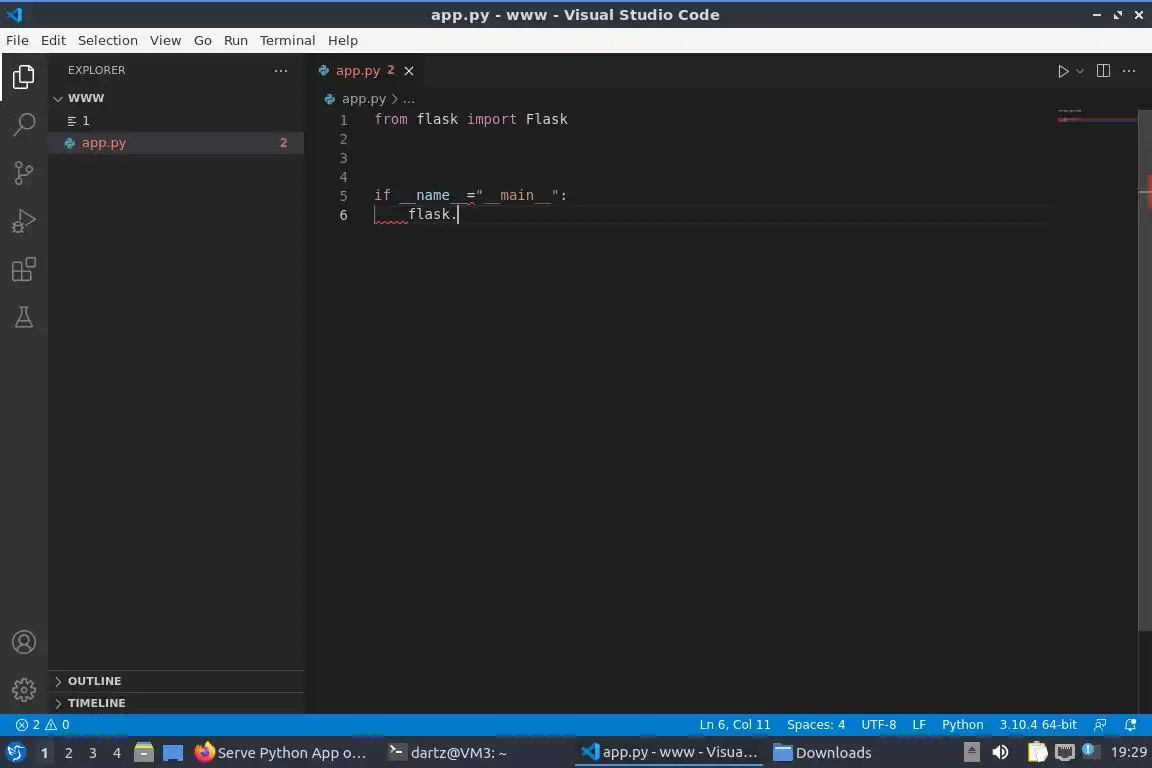Screen dimensions: 1152x768
Task: Open the Source Control view
Action: pos(24,173)
